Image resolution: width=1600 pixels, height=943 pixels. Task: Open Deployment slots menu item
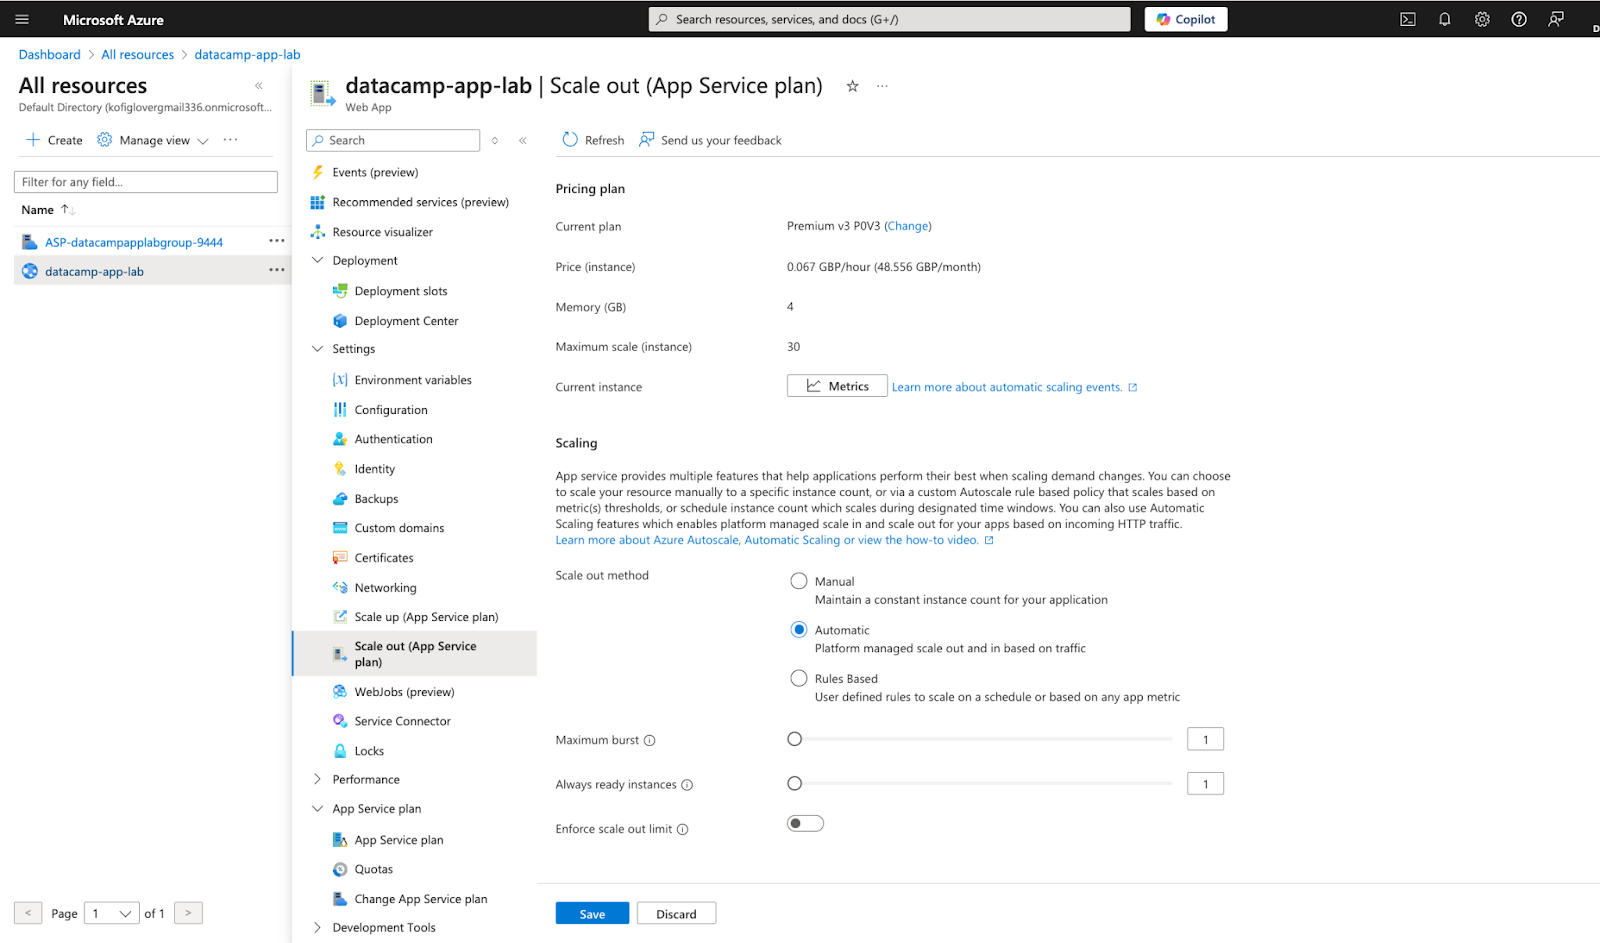pyautogui.click(x=401, y=291)
